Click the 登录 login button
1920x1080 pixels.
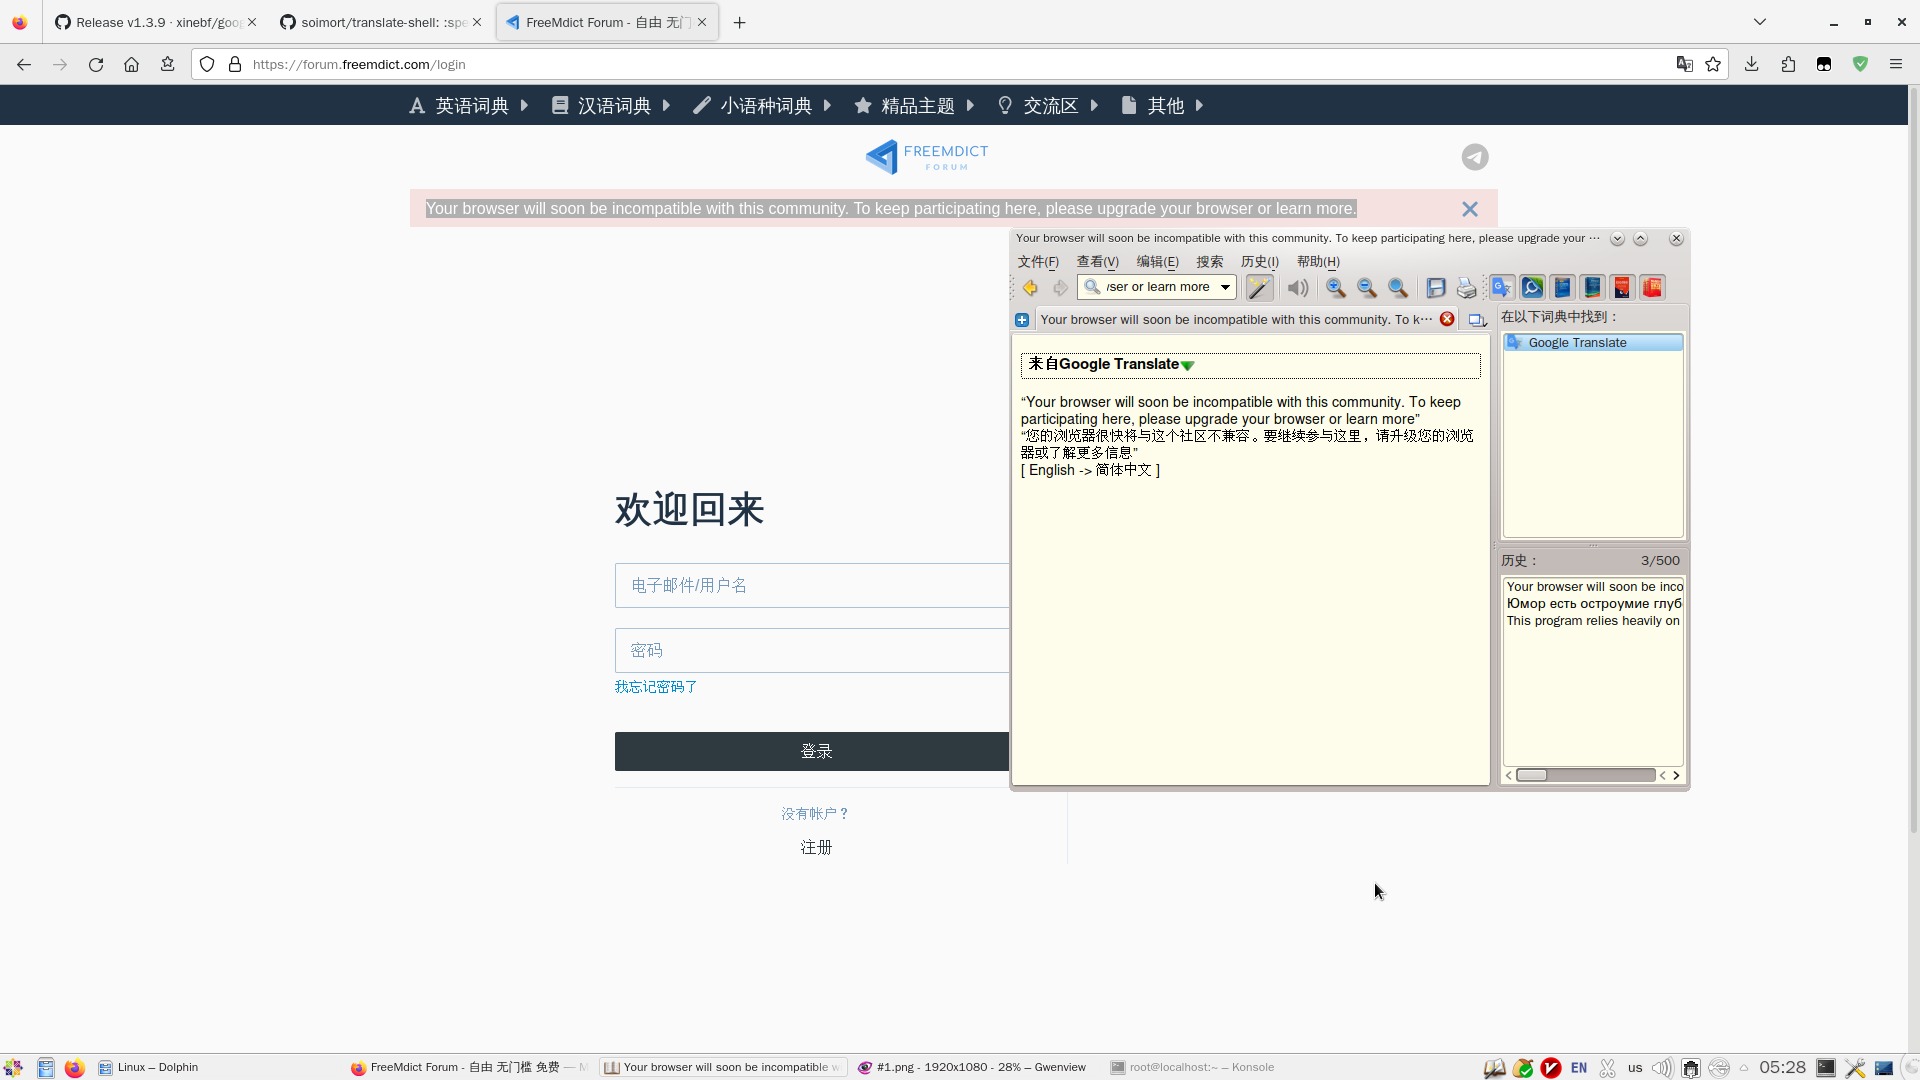coord(812,752)
